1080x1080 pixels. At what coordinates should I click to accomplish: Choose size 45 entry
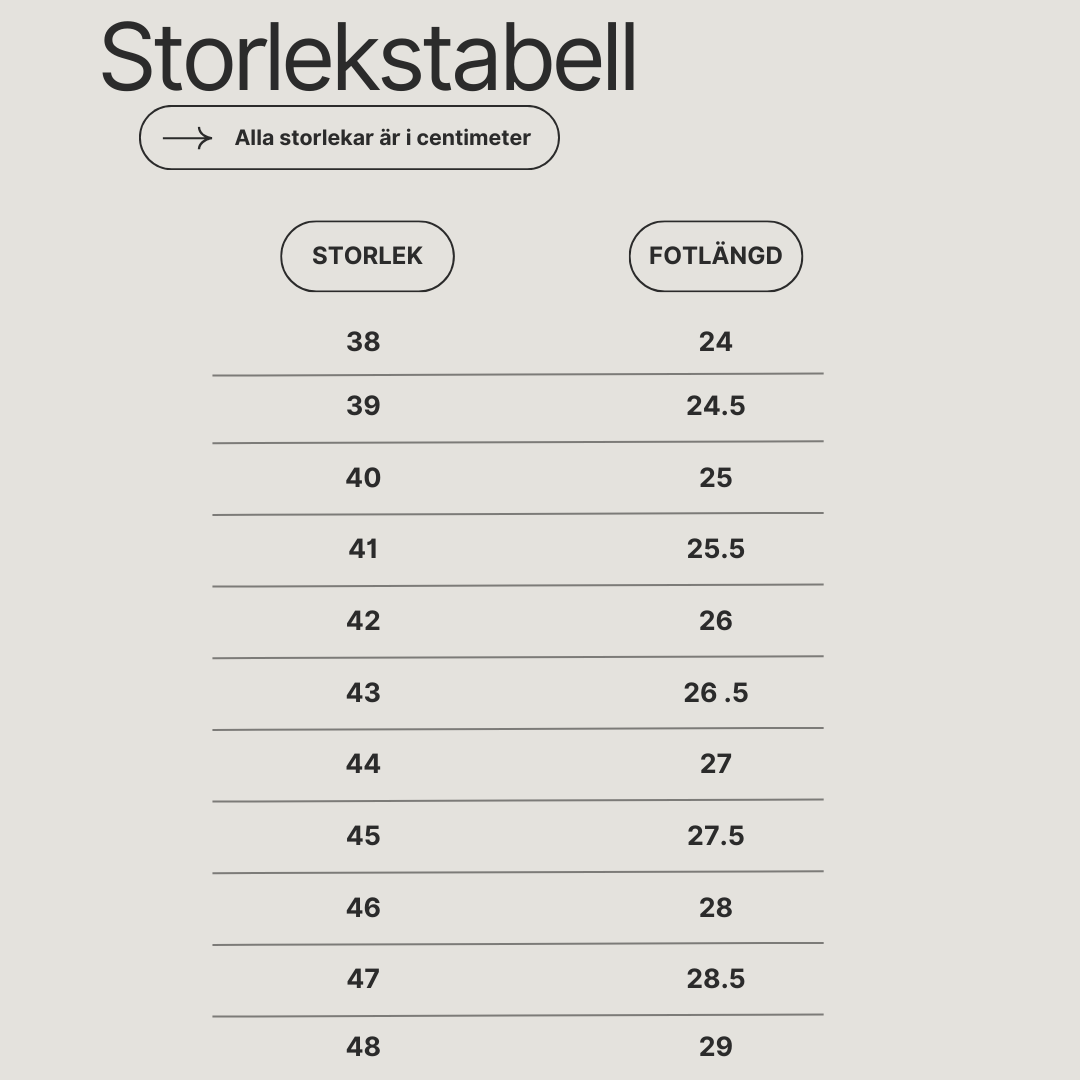(x=363, y=835)
